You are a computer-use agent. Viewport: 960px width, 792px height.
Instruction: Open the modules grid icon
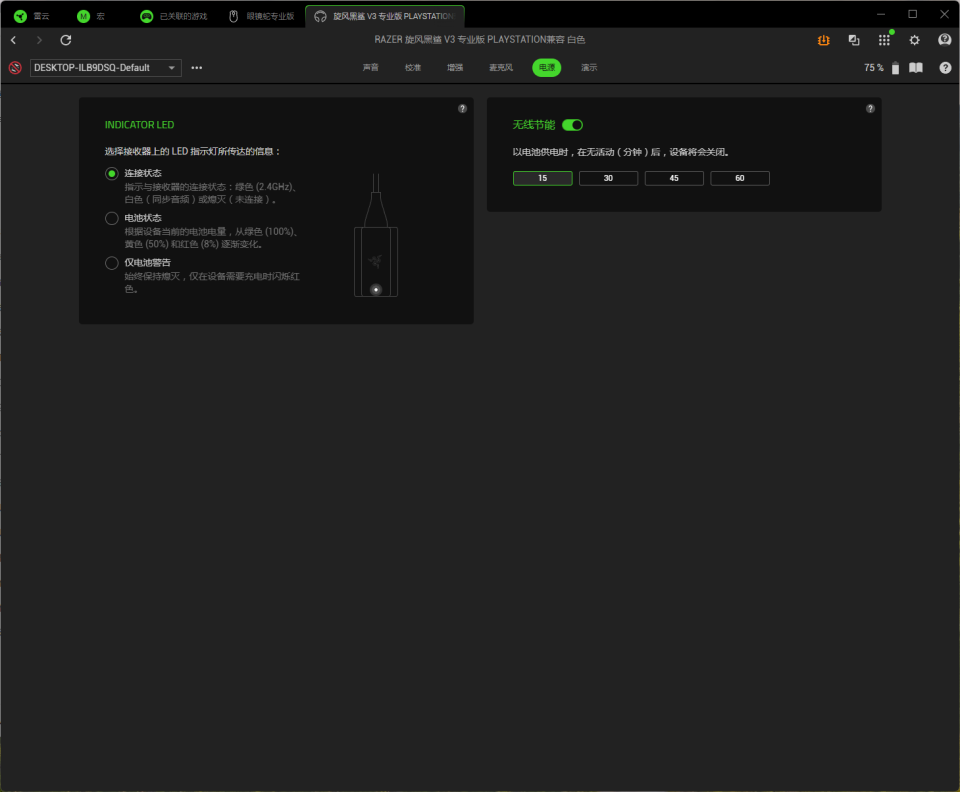point(884,40)
